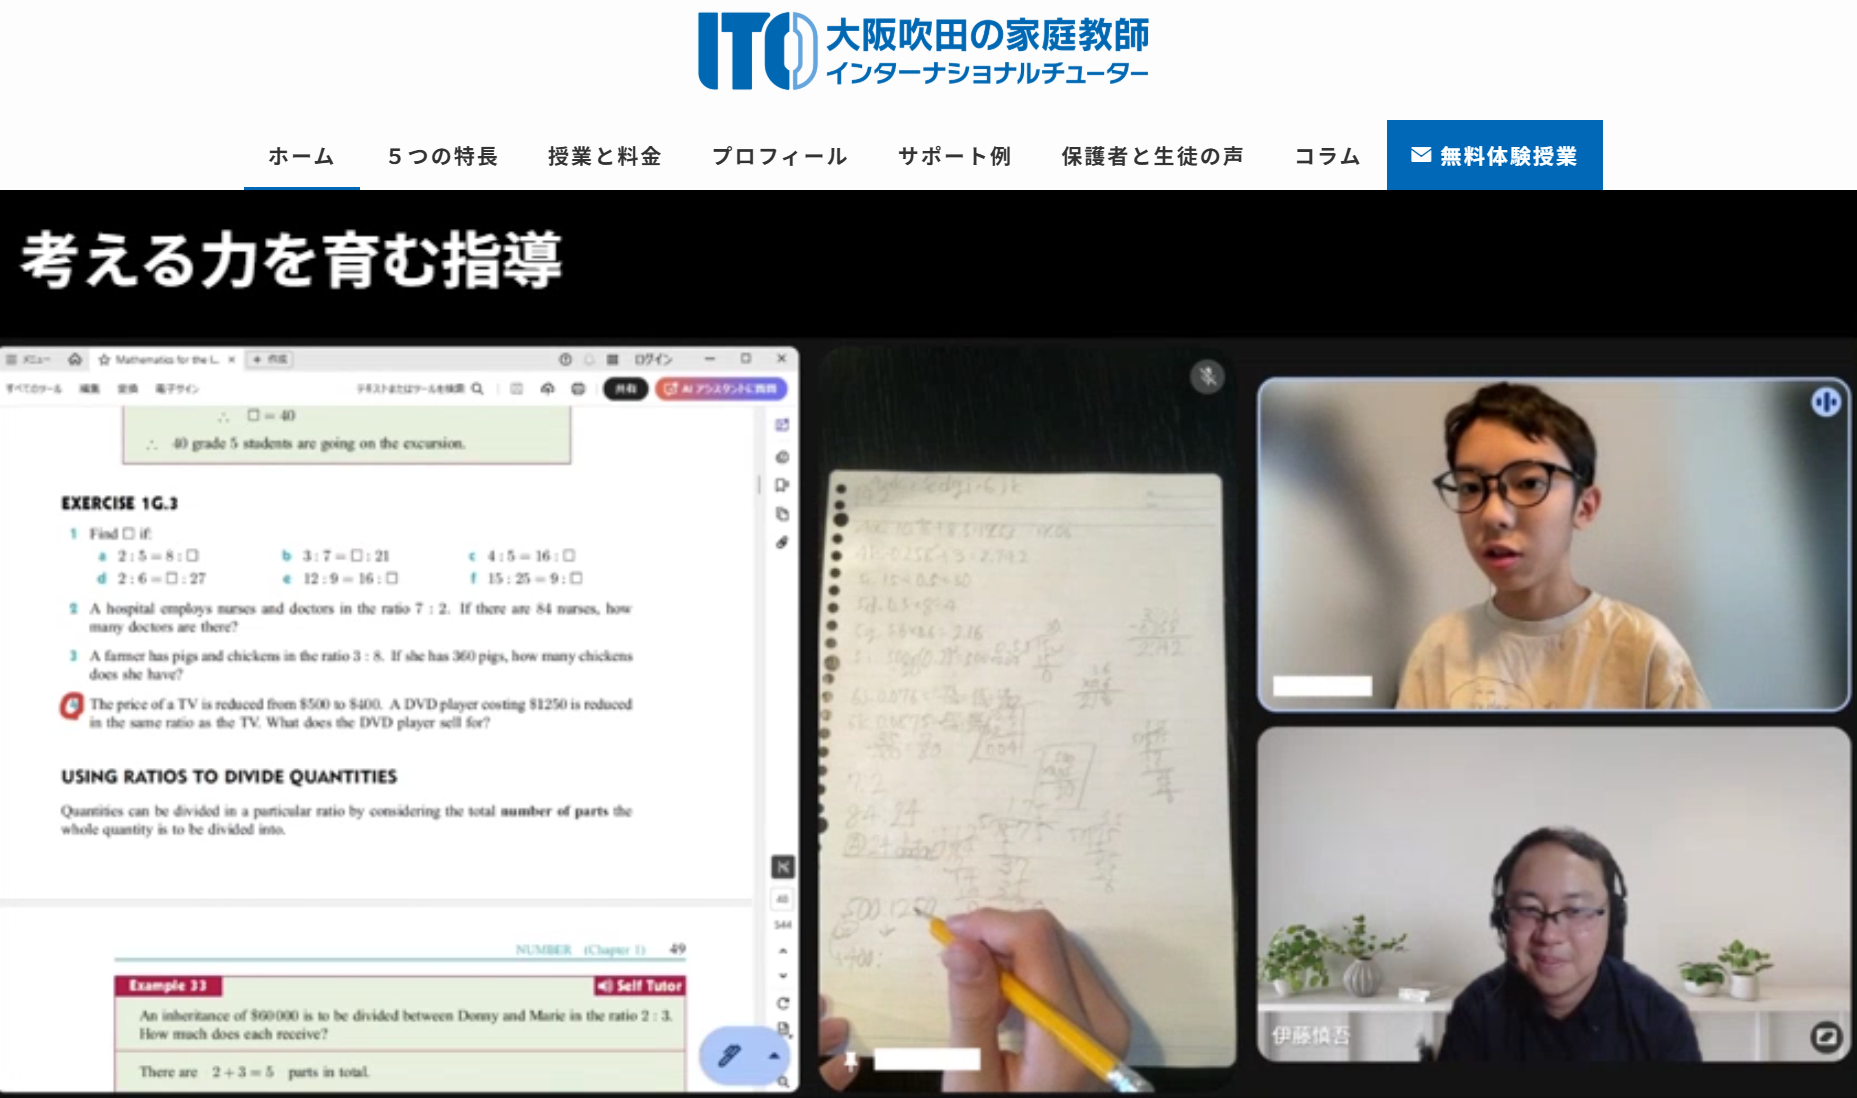The image size is (1857, 1098).
Task: Go to the コラム page
Action: (1327, 156)
